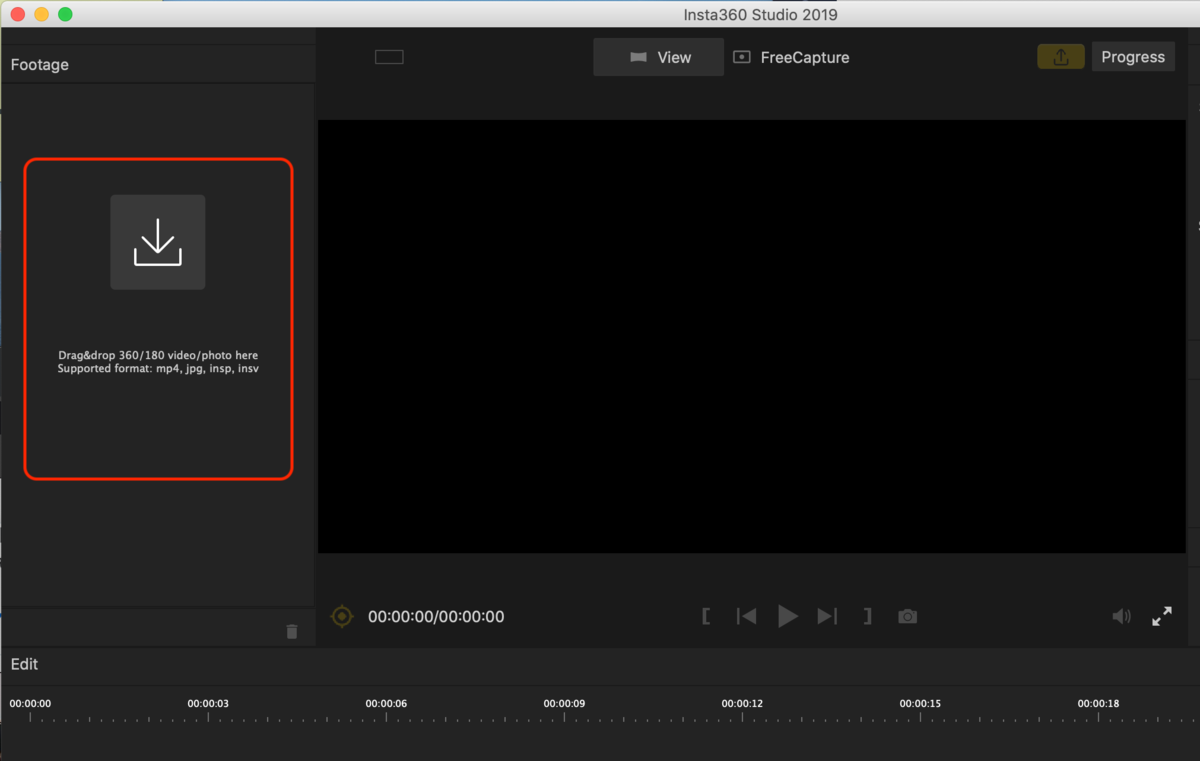Click the Edit panel header
Screen dimensions: 1200x761
tap(24, 664)
